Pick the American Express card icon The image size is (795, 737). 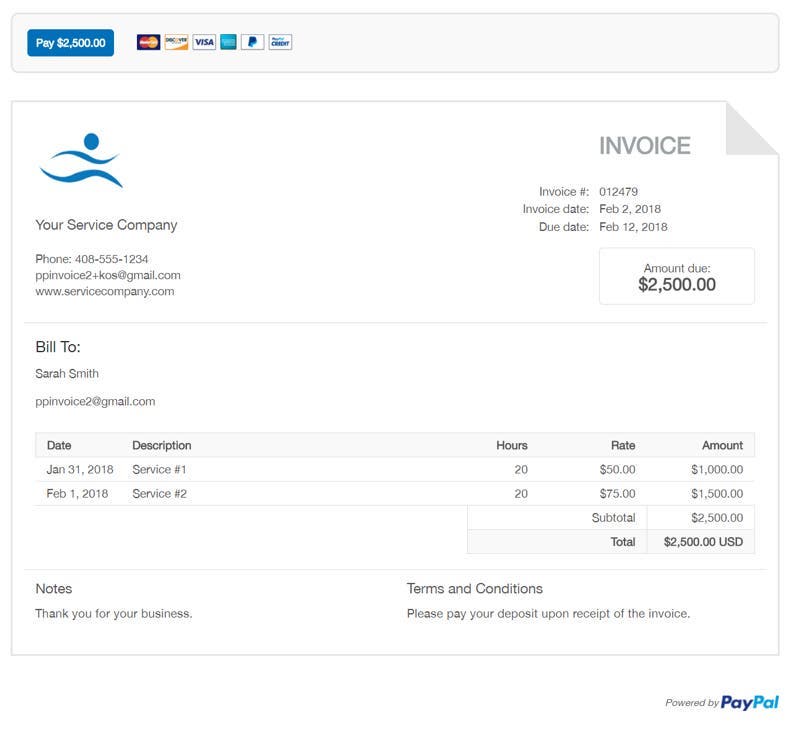228,42
